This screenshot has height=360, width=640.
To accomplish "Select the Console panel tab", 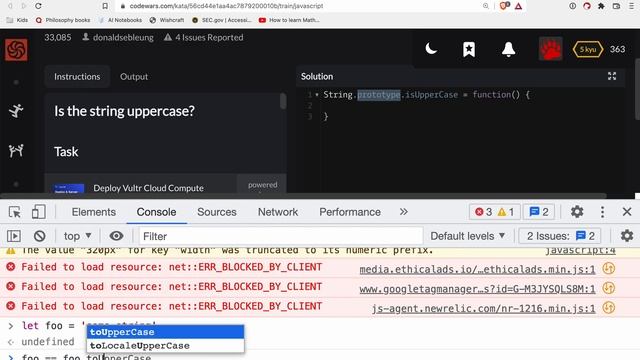I will coord(156,212).
